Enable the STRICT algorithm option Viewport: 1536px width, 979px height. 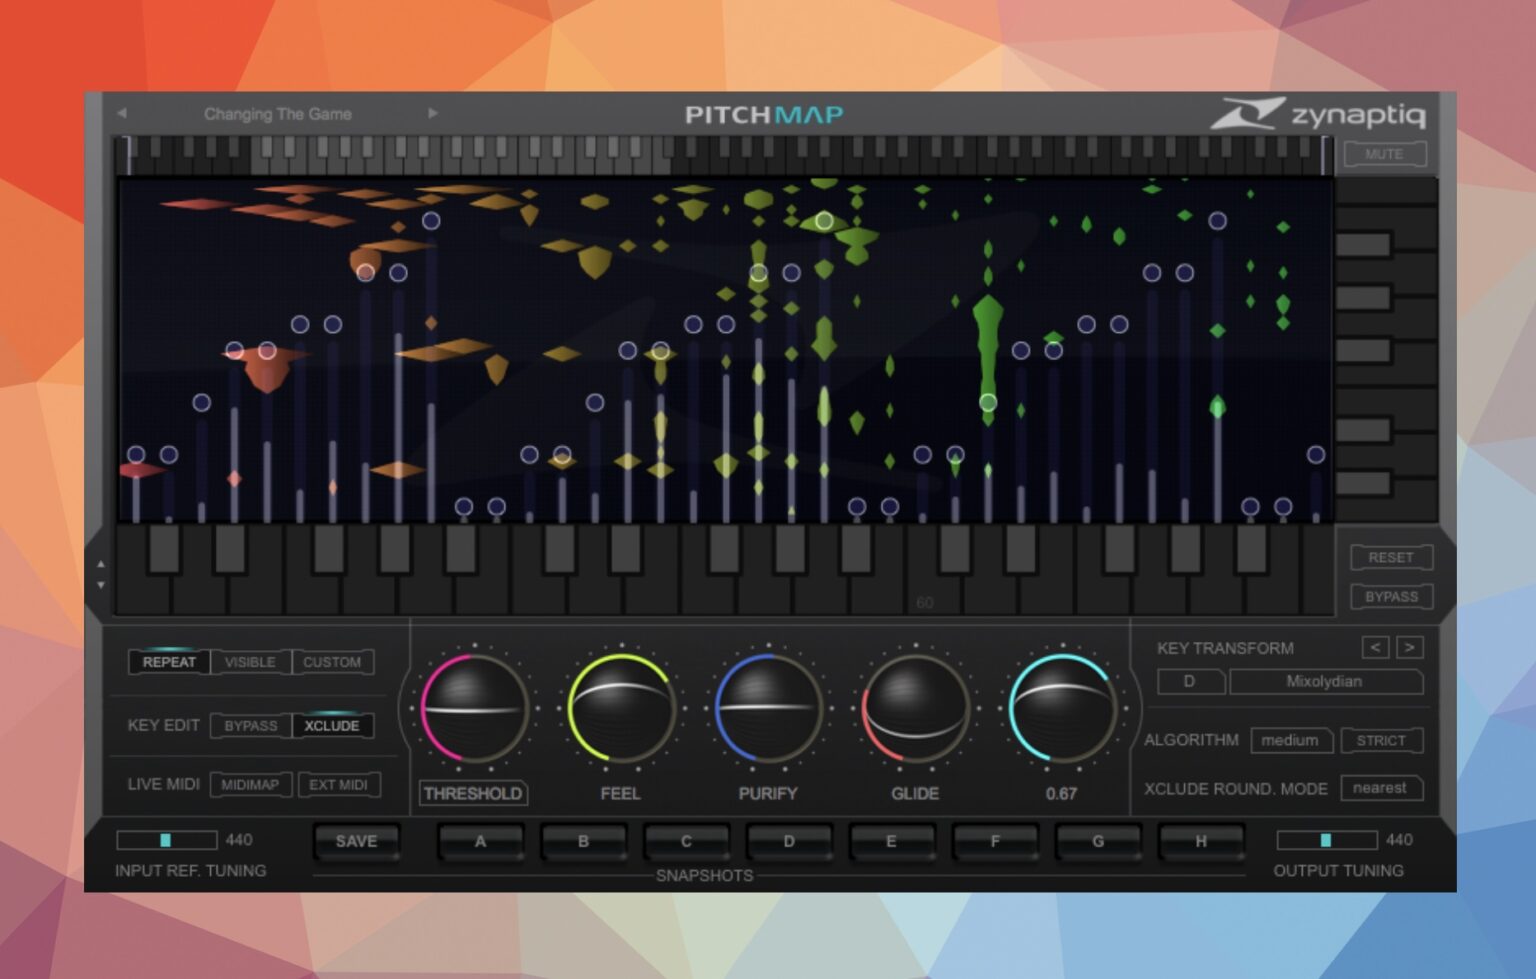pos(1381,741)
